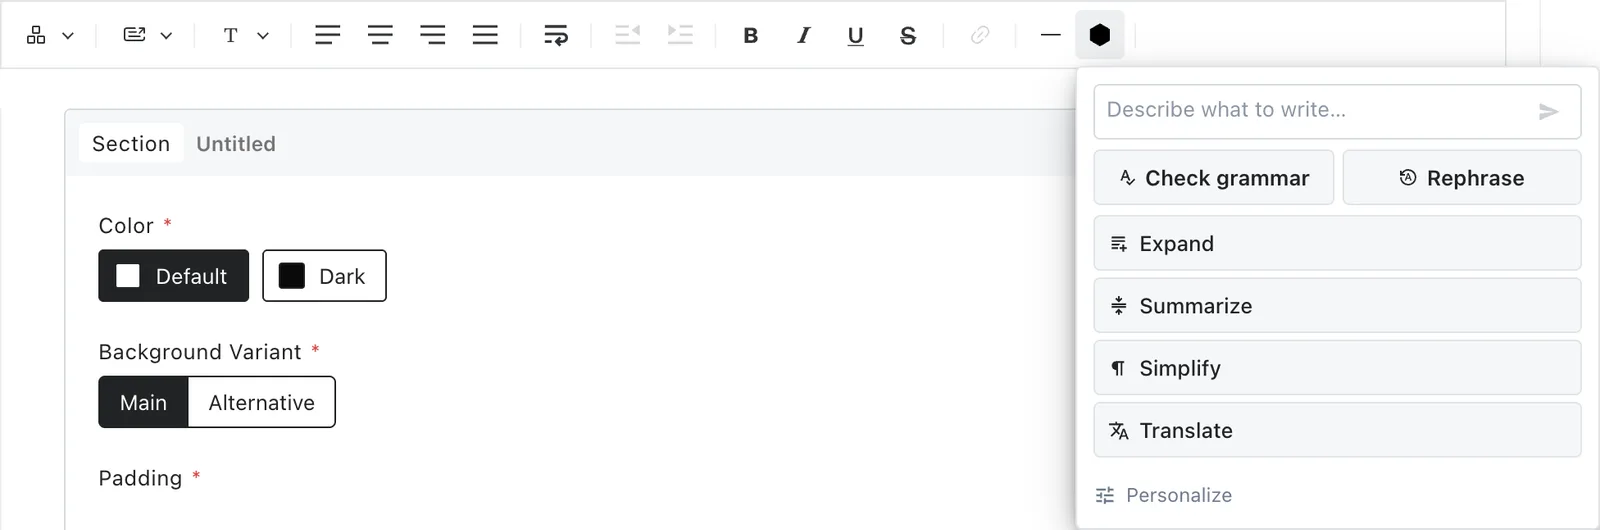Click the insert form field icon
Viewport: 1600px width, 530px height.
tap(134, 35)
